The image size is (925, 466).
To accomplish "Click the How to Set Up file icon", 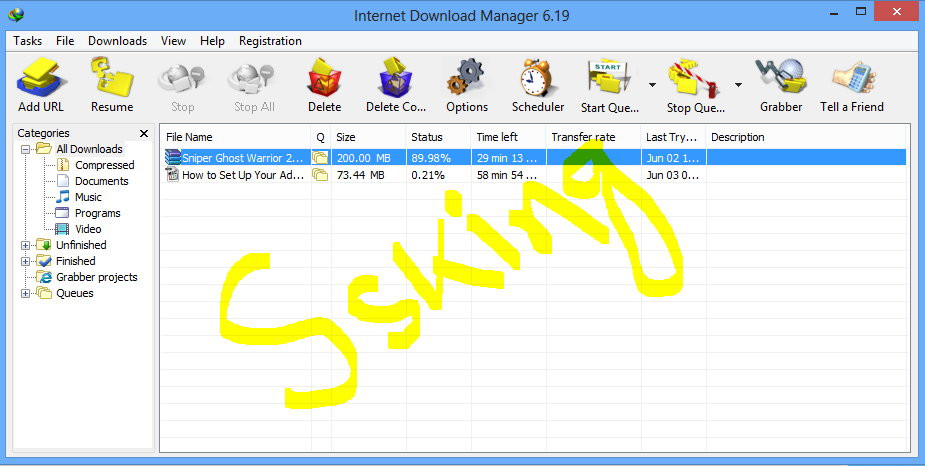I will pos(173,174).
